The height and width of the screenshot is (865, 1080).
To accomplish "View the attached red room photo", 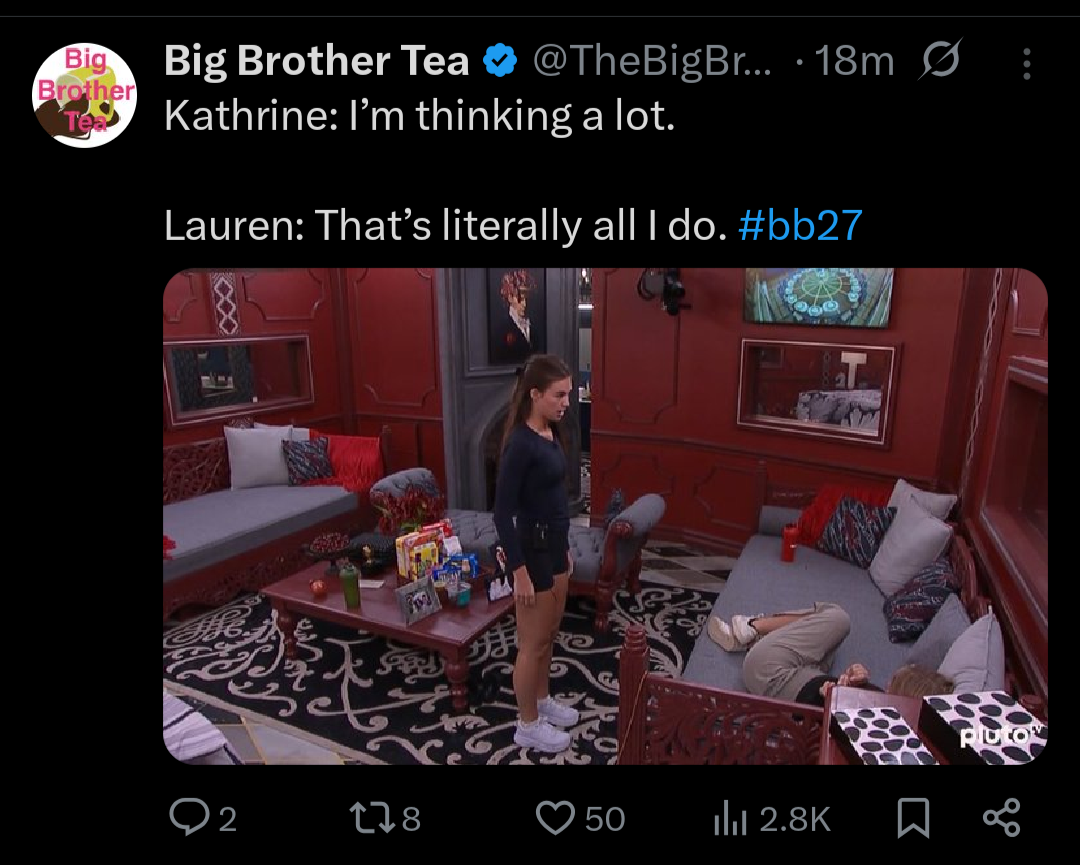I will [605, 516].
